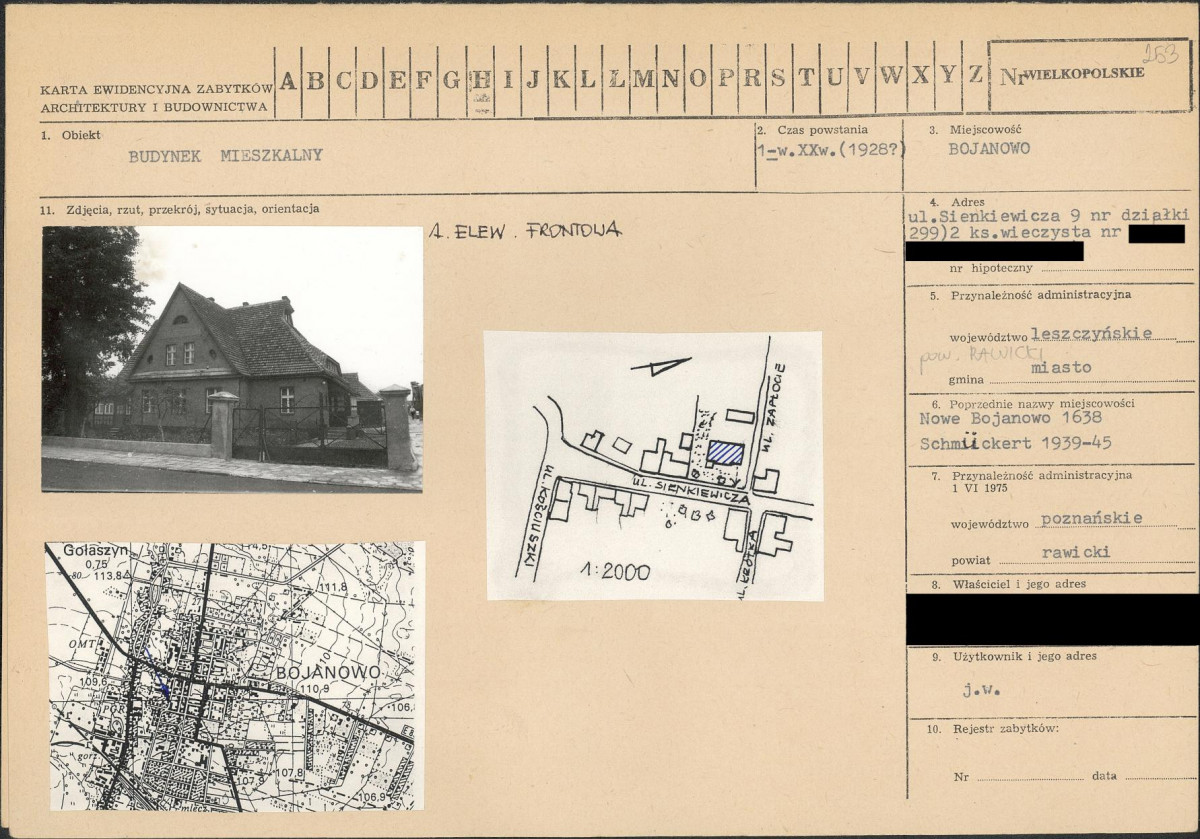
Task: Select the marked letter H box
Action: pos(480,80)
